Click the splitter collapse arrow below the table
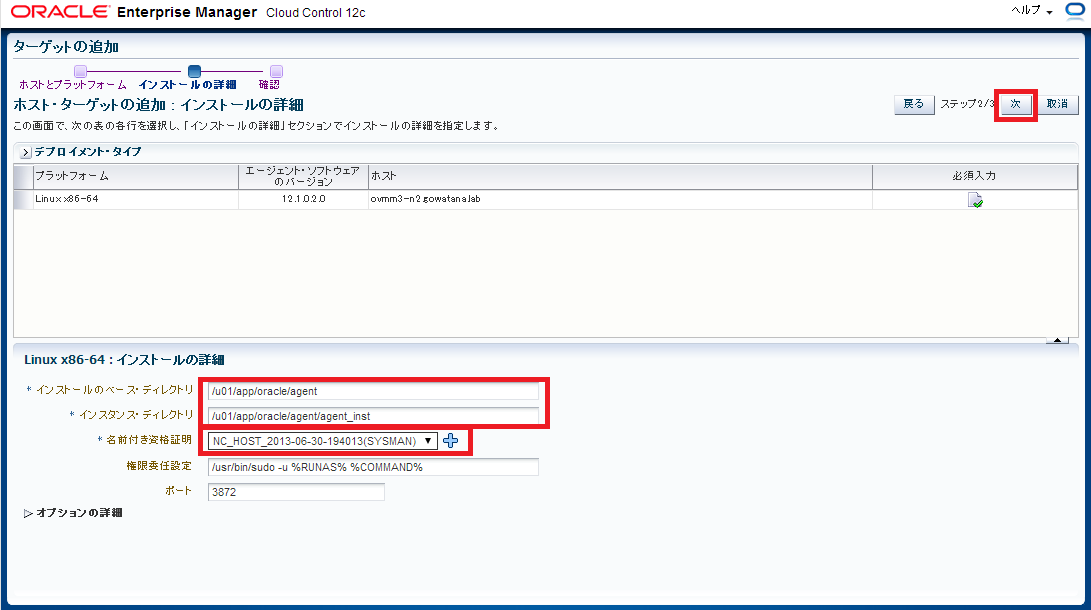This screenshot has width=1091, height=610. tap(1057, 340)
